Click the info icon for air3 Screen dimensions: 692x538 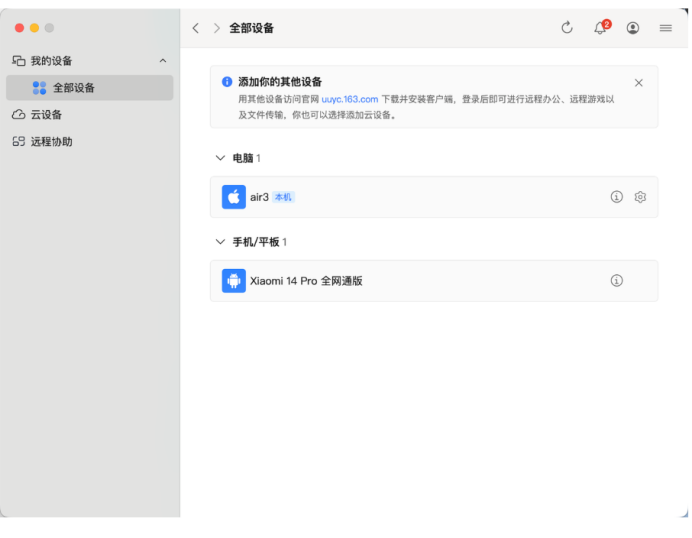pyautogui.click(x=617, y=197)
